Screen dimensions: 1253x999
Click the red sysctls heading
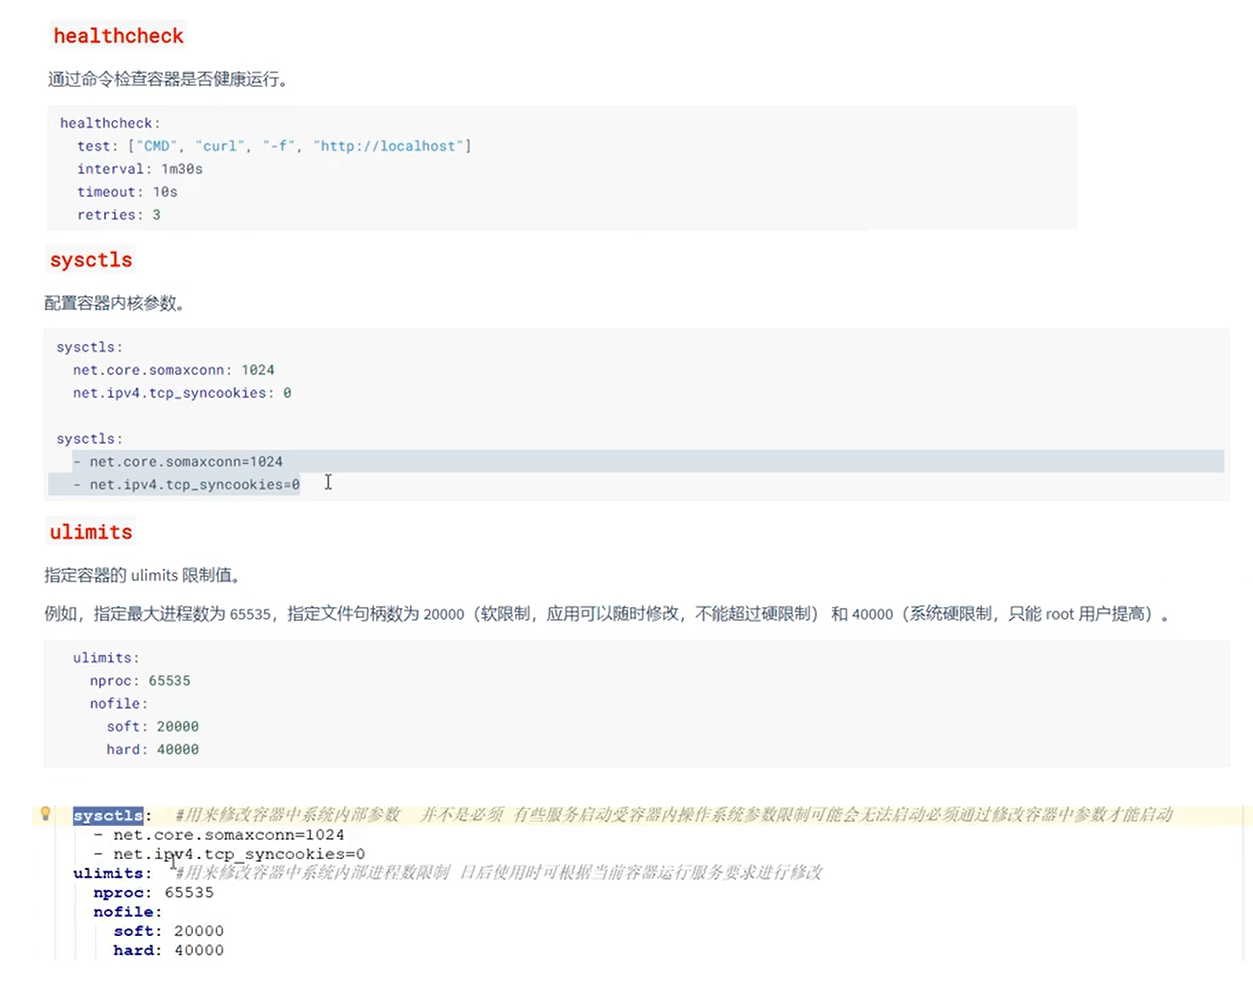91,260
